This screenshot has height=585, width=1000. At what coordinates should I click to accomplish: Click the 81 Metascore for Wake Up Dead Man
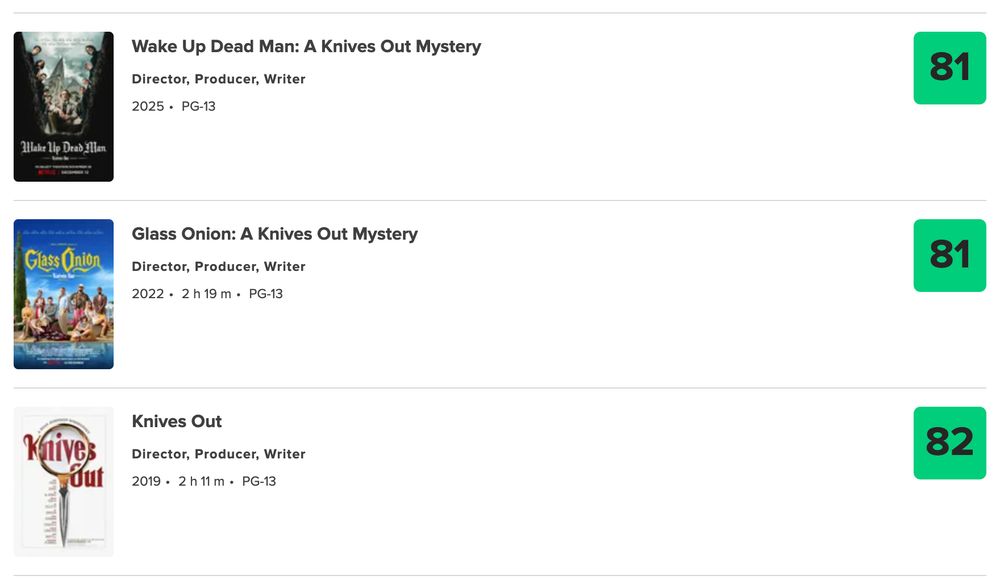pyautogui.click(x=948, y=68)
